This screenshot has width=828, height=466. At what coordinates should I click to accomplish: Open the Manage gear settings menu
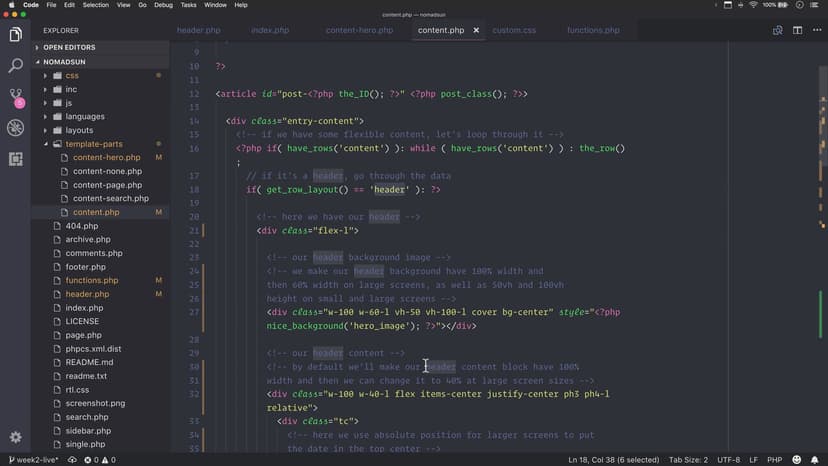click(x=15, y=437)
